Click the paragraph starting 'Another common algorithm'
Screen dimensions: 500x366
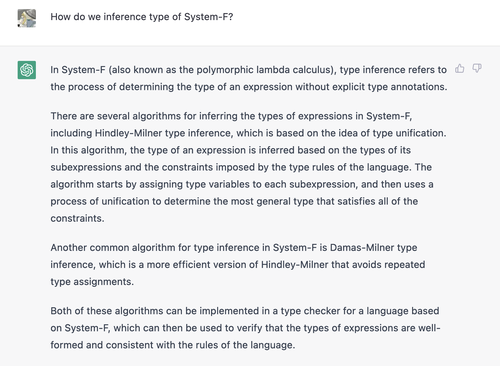click(x=238, y=264)
